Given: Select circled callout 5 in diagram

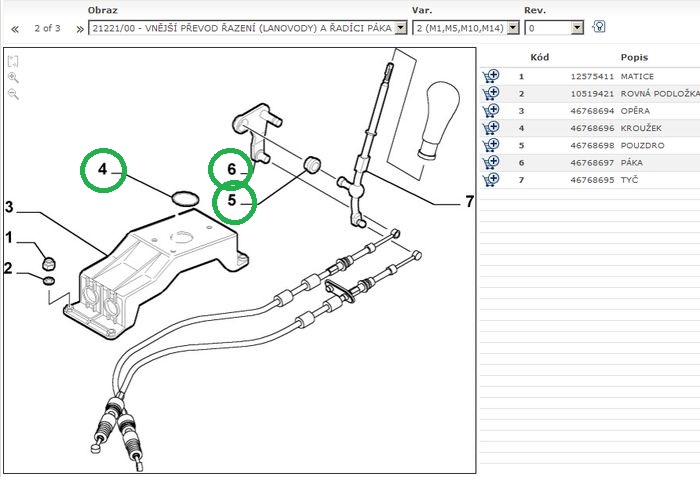Looking at the screenshot, I should click(233, 200).
